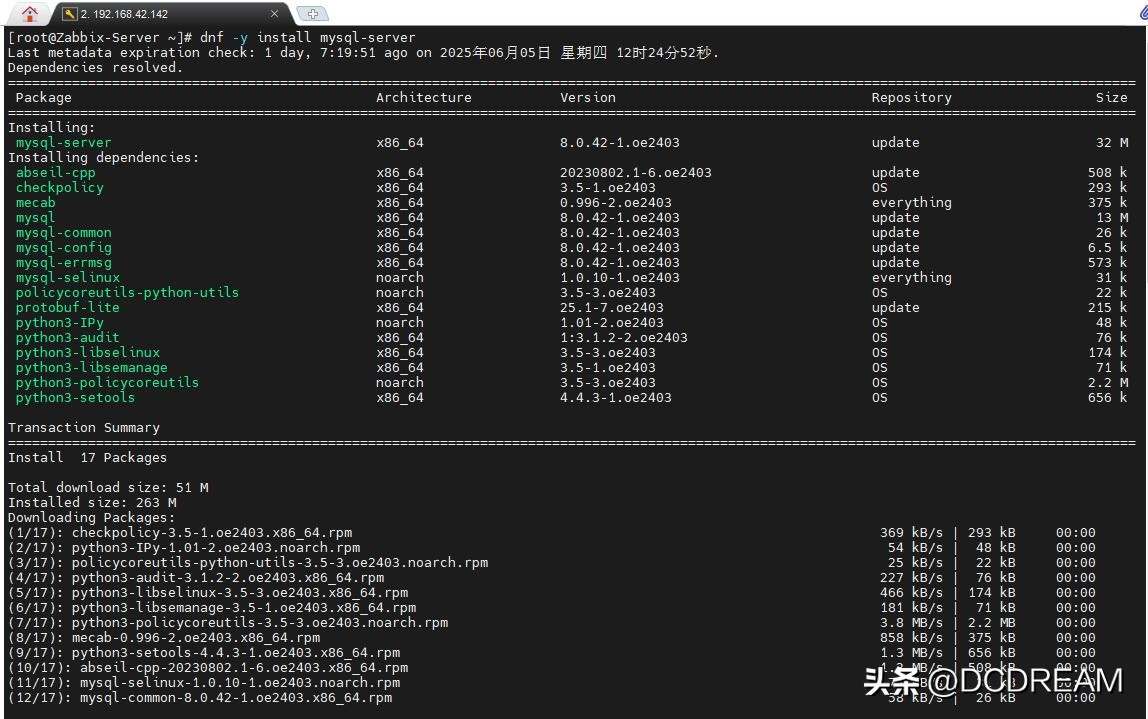Click the session icon on 192.168.42.142 tab
Image resolution: width=1148 pixels, height=719 pixels.
tap(69, 14)
